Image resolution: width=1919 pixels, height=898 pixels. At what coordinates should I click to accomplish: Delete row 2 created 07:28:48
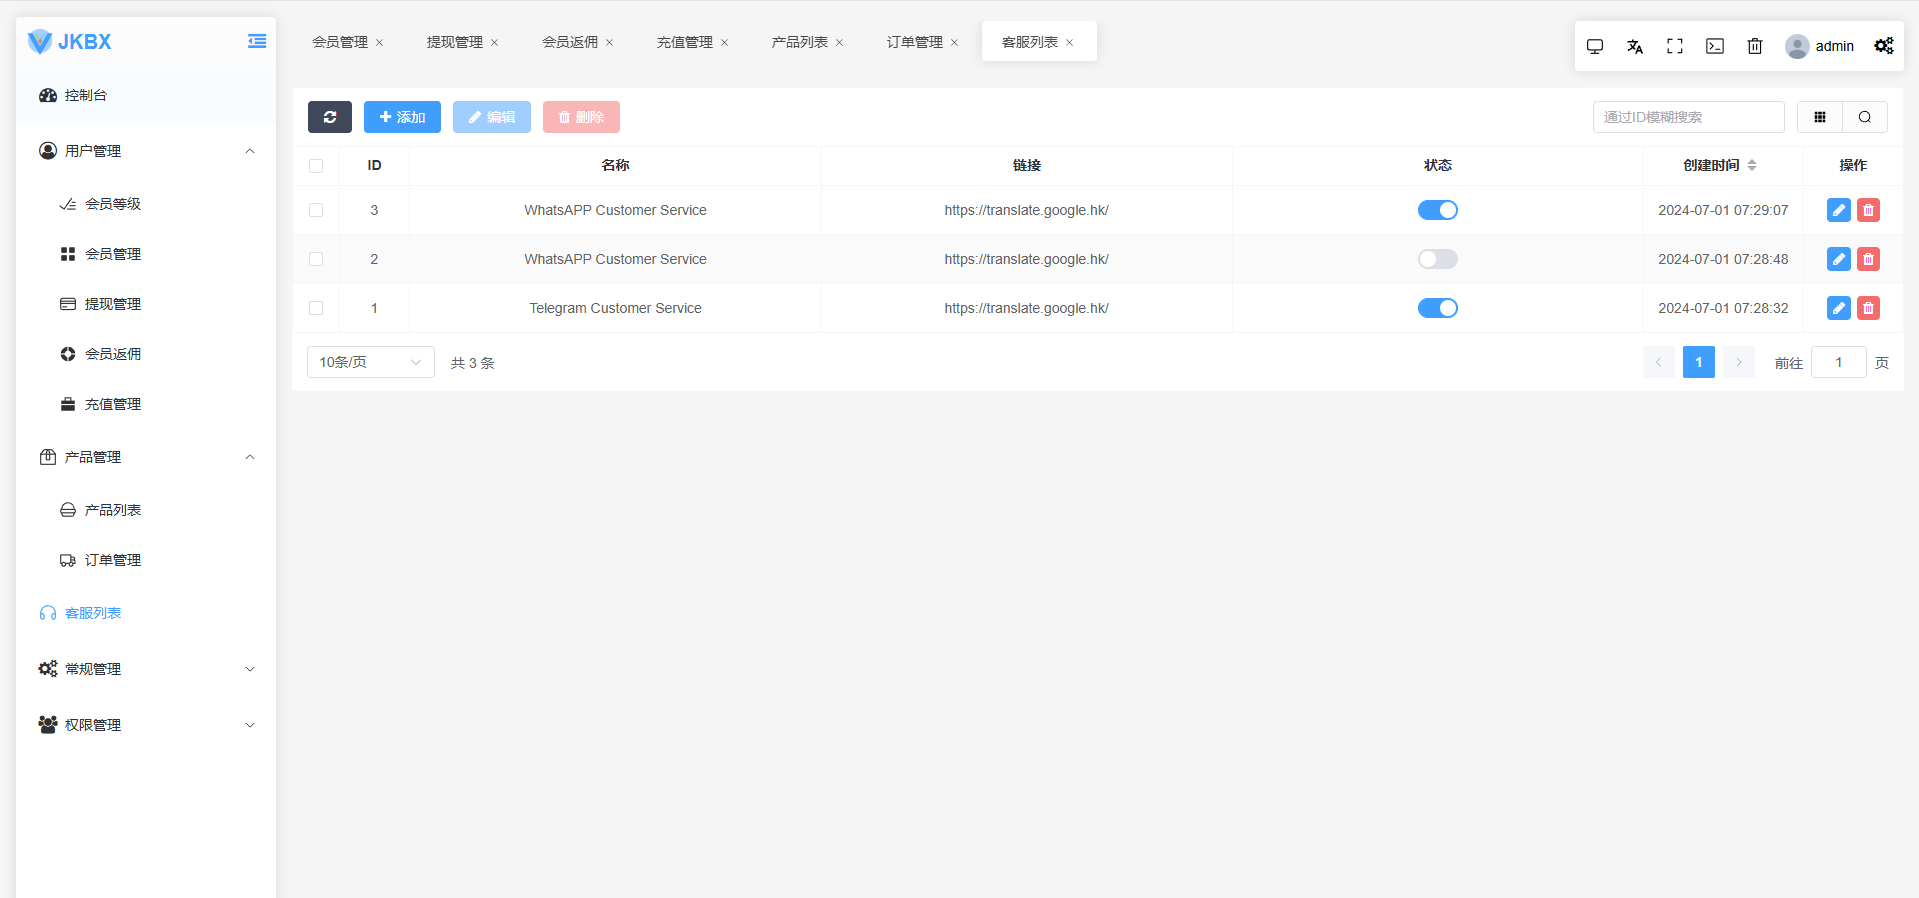pos(1868,259)
